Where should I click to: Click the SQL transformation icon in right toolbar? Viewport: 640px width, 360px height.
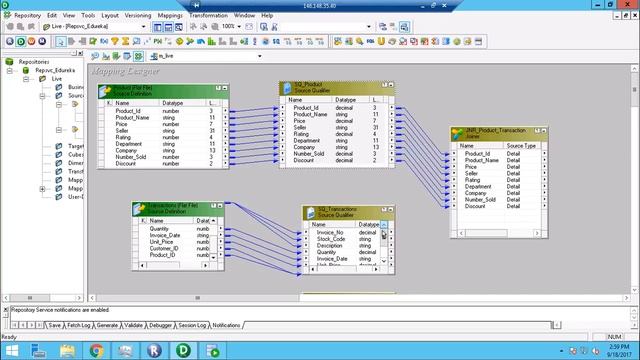click(370, 41)
